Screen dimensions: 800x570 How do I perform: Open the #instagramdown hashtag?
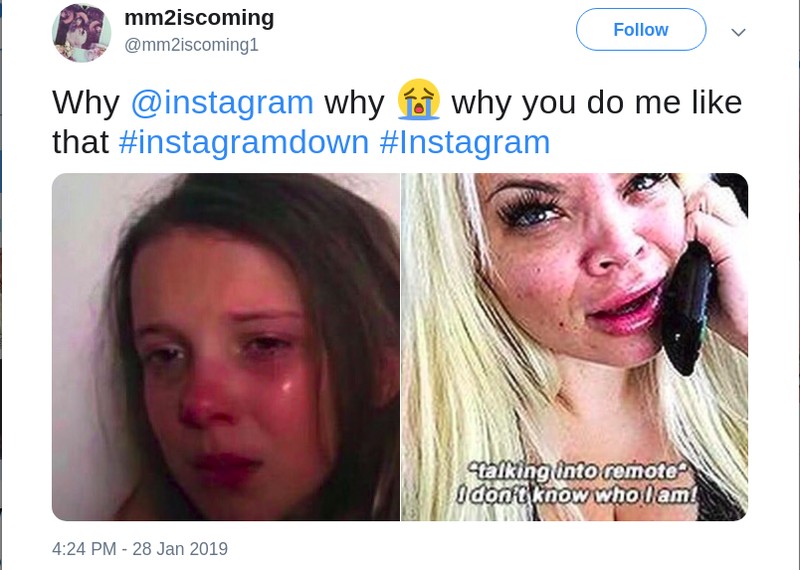click(x=243, y=142)
